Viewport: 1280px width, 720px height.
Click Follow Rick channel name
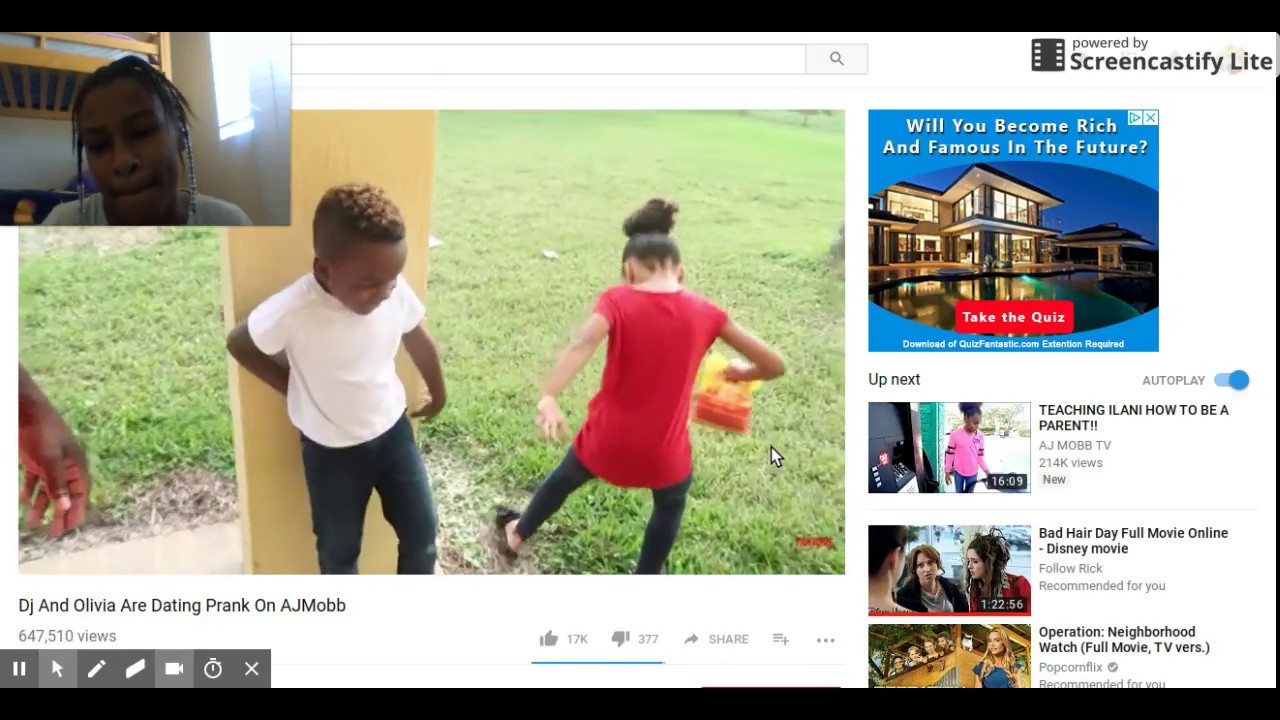(1070, 568)
